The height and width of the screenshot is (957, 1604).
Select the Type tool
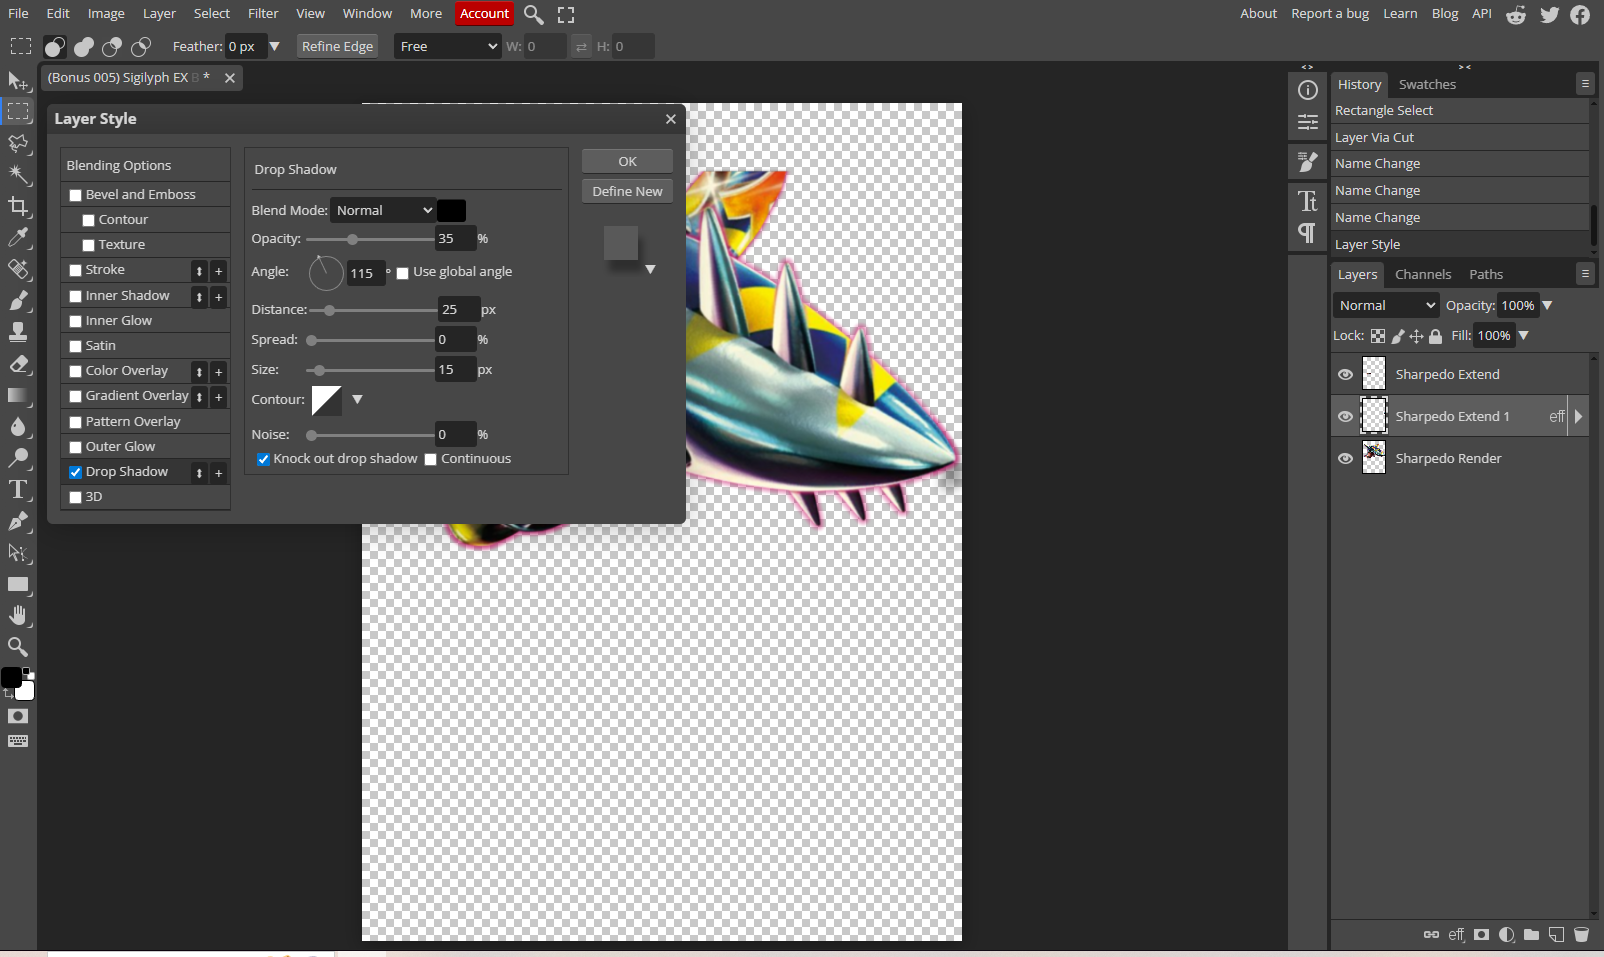point(18,490)
